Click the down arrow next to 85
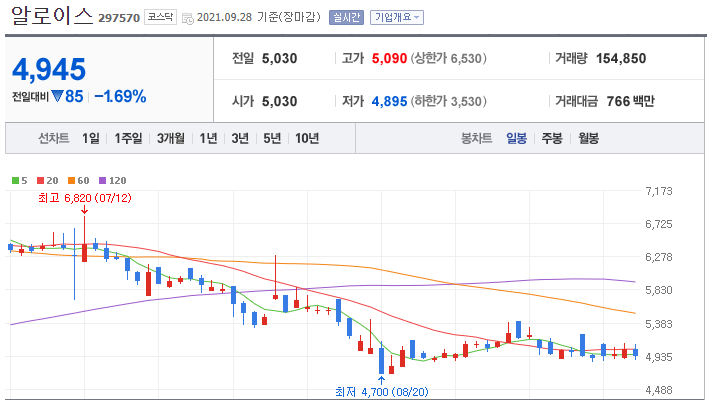Viewport: 707px width, 400px height. 57,96
